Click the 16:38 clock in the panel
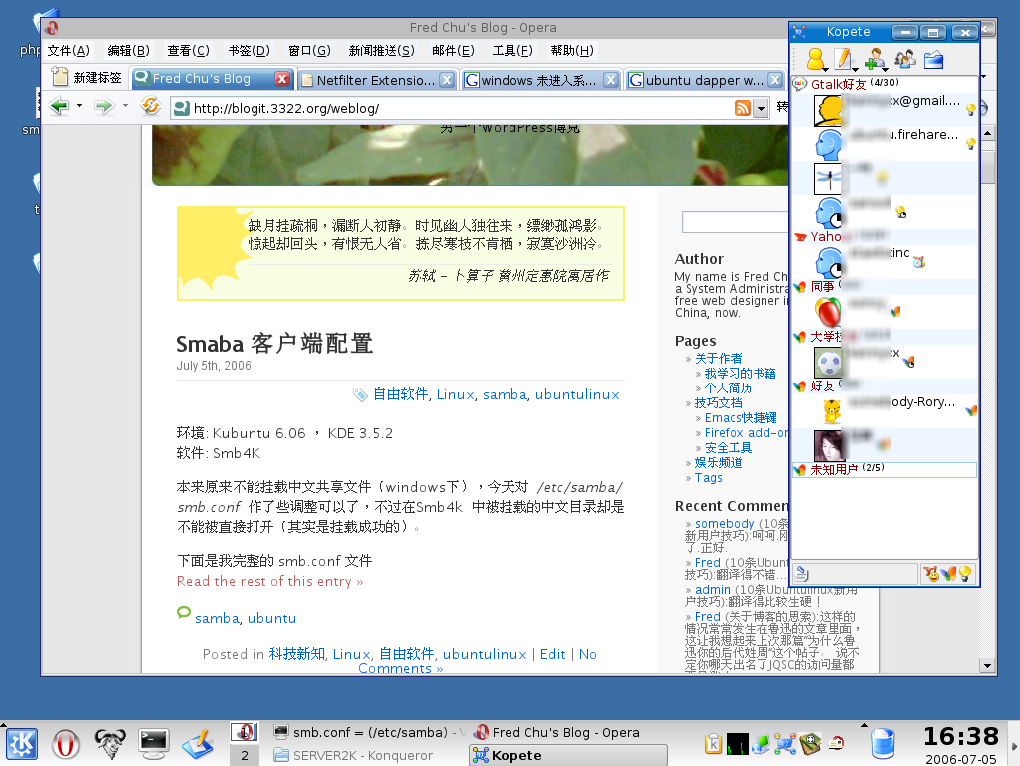The width and height of the screenshot is (1020, 766). pos(961,736)
